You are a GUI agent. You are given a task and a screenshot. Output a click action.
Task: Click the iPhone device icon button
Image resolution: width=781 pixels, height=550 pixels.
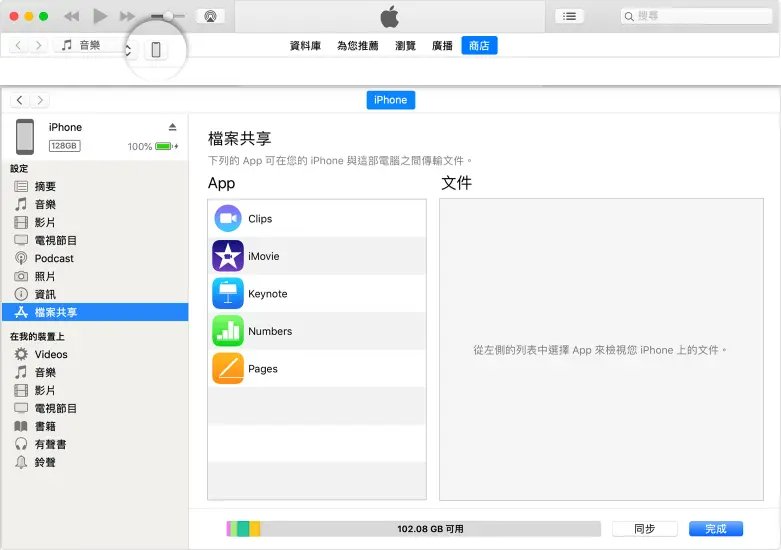pos(155,49)
